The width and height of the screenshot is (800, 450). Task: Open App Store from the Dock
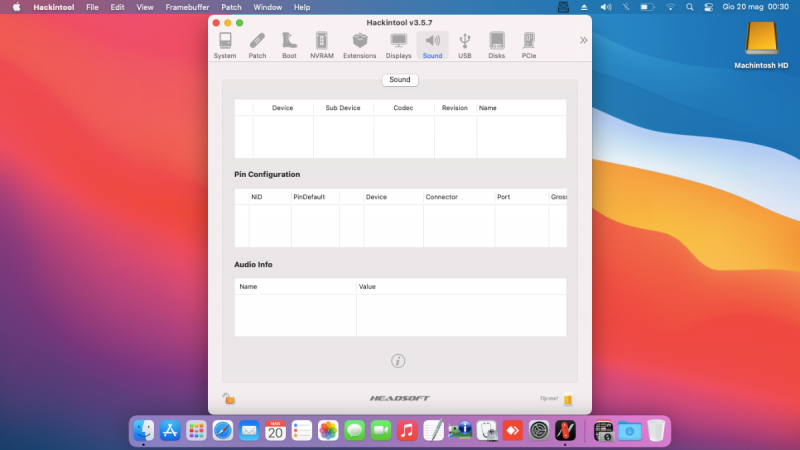click(170, 431)
